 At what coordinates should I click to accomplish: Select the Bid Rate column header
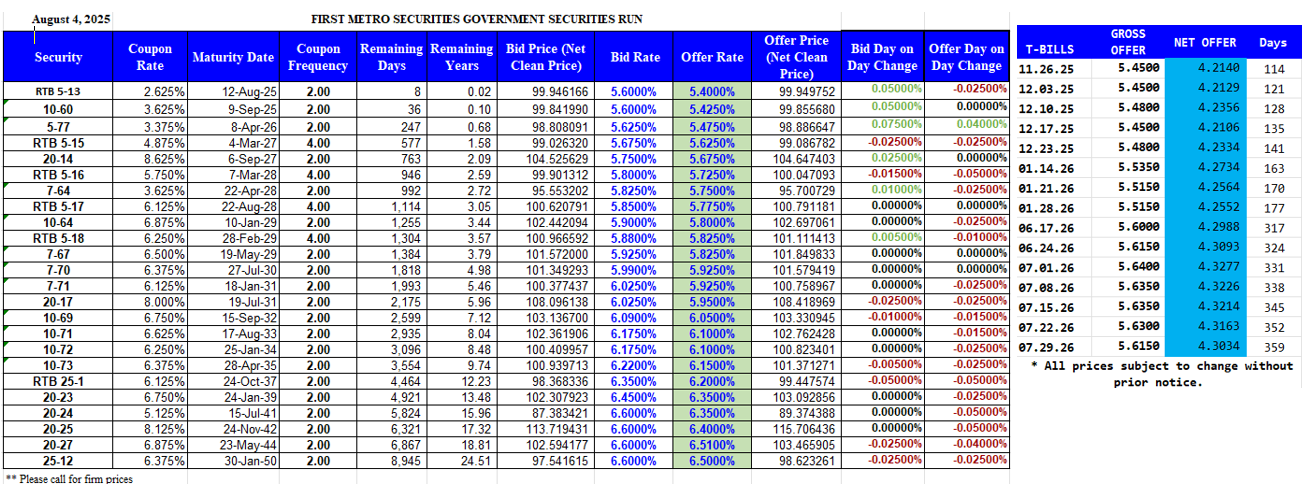635,57
